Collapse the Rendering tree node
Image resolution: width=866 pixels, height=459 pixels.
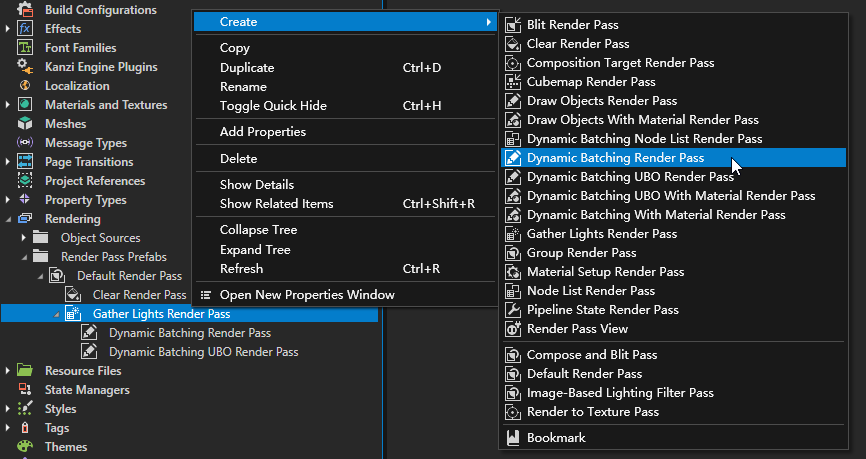[8, 219]
